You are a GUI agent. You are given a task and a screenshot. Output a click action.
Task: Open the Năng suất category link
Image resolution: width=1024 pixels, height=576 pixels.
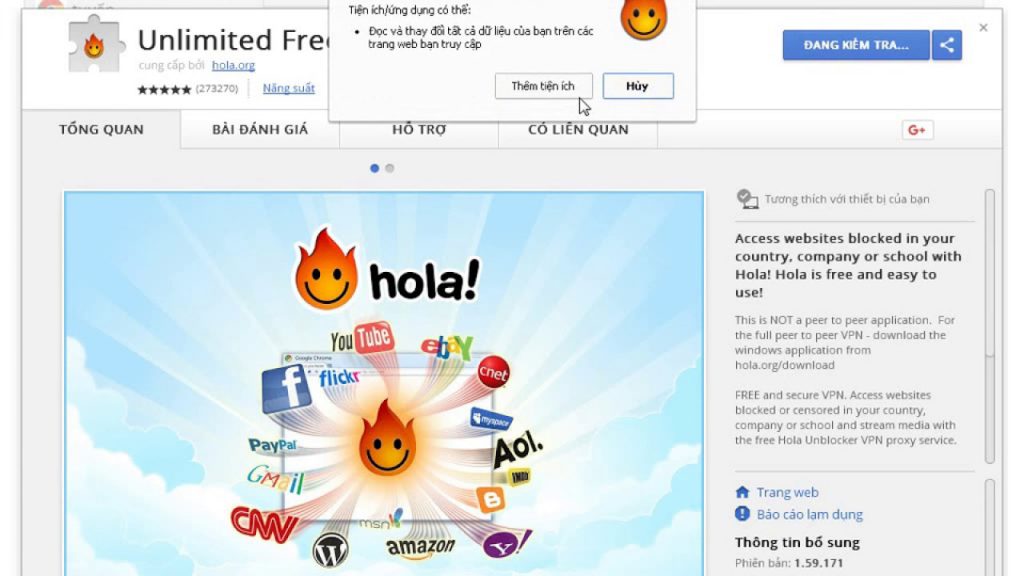(289, 88)
